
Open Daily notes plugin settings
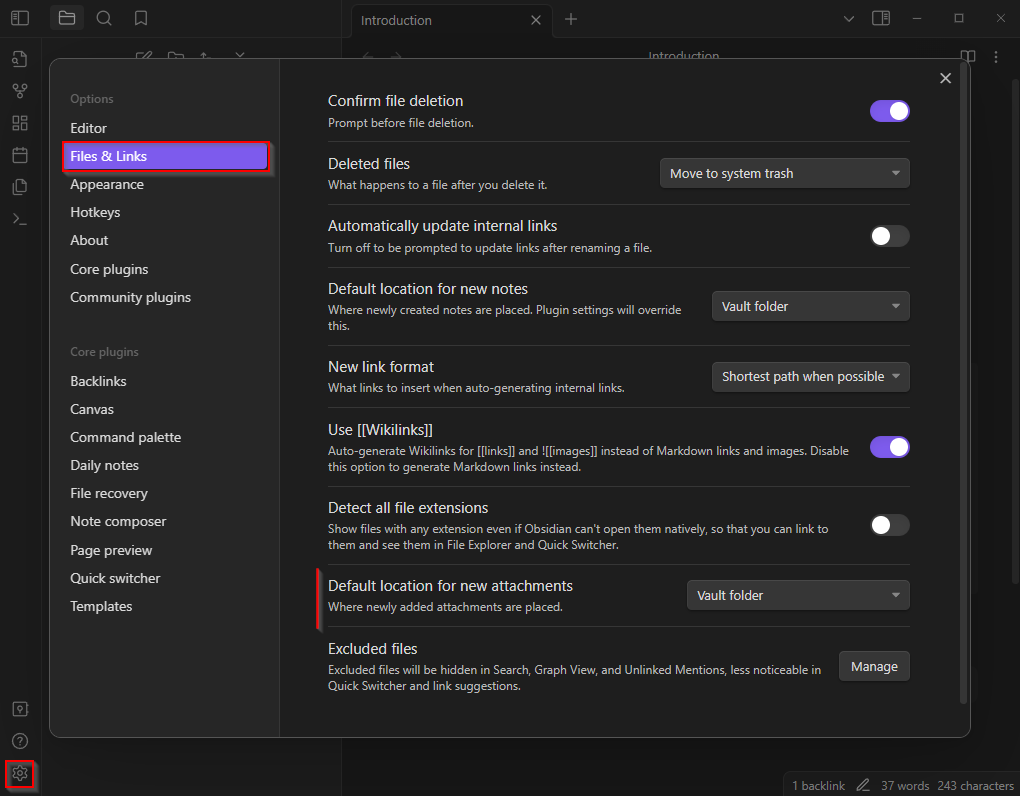(165, 466)
